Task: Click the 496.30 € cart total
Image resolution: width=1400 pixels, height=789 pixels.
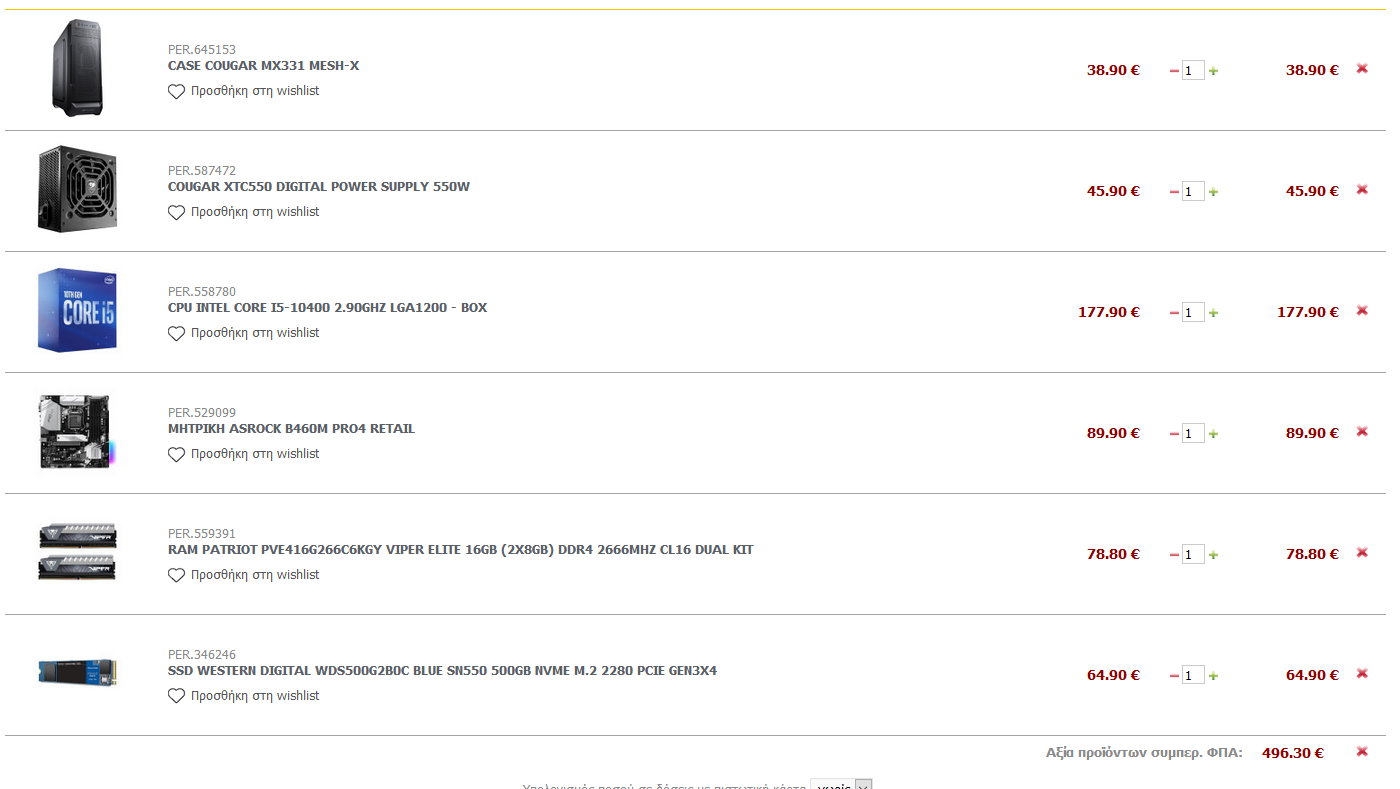Action: pos(1293,753)
